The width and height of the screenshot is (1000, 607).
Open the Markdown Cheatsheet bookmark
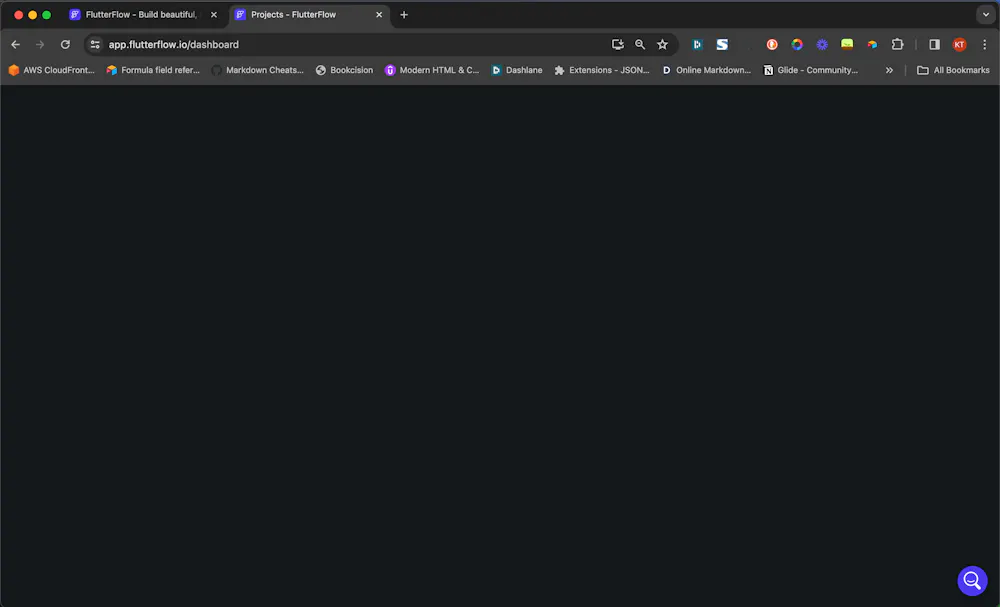pos(258,70)
